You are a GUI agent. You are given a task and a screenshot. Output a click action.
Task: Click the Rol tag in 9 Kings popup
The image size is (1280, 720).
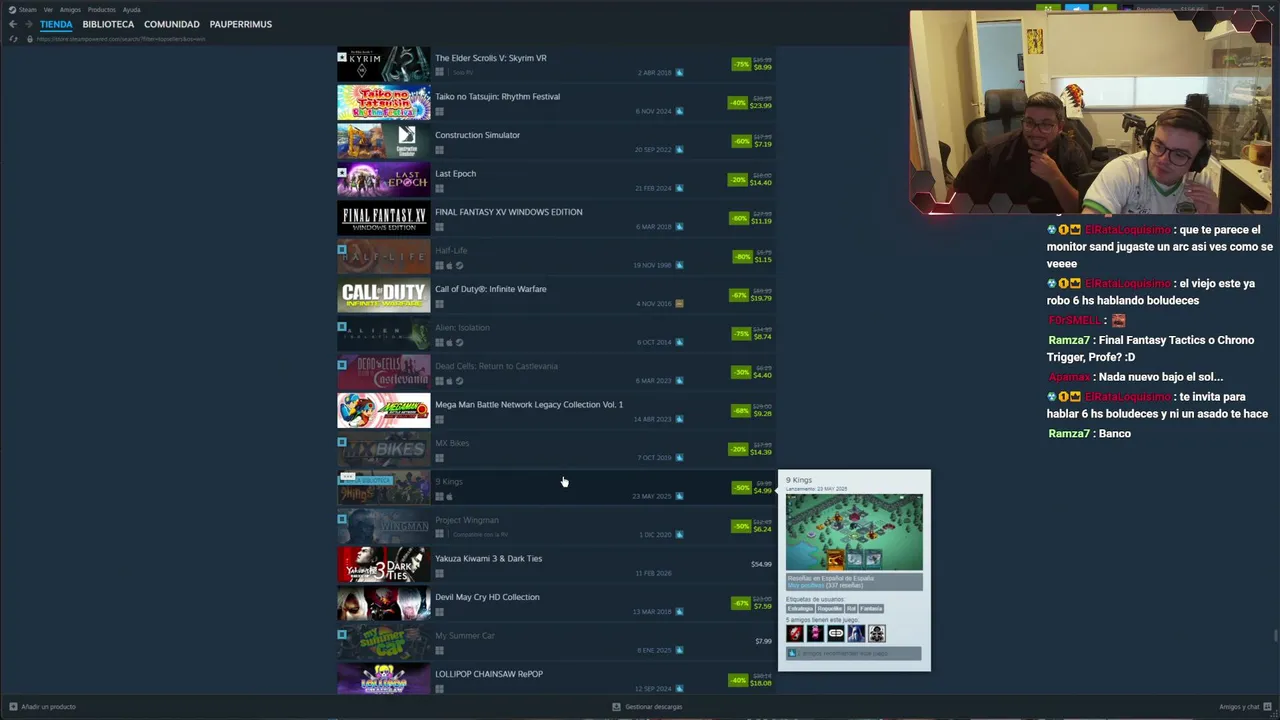point(851,608)
